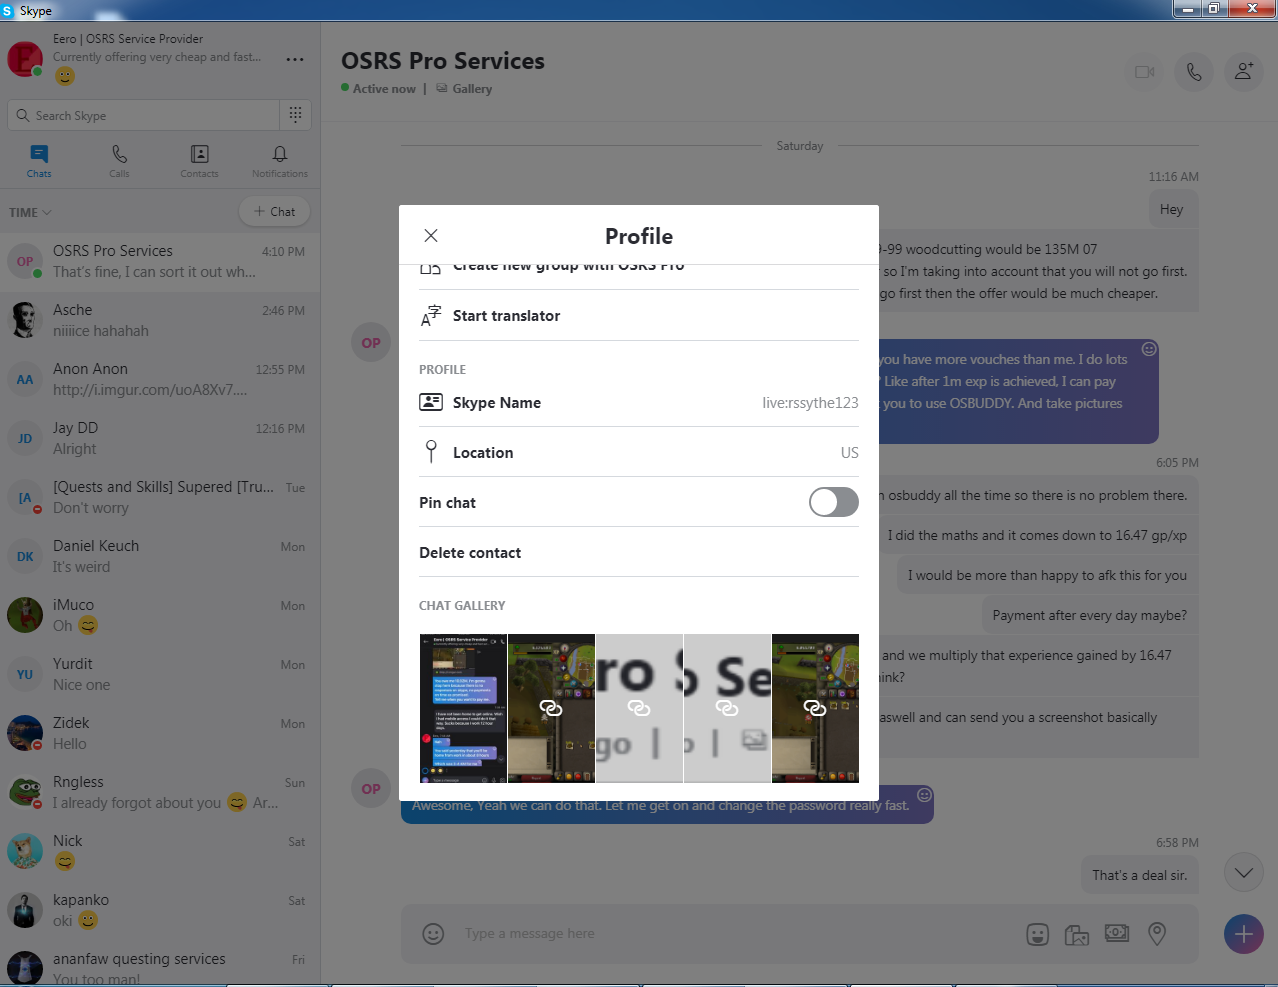React to the 'Awesome, Yeah we can do that' message

(x=924, y=795)
